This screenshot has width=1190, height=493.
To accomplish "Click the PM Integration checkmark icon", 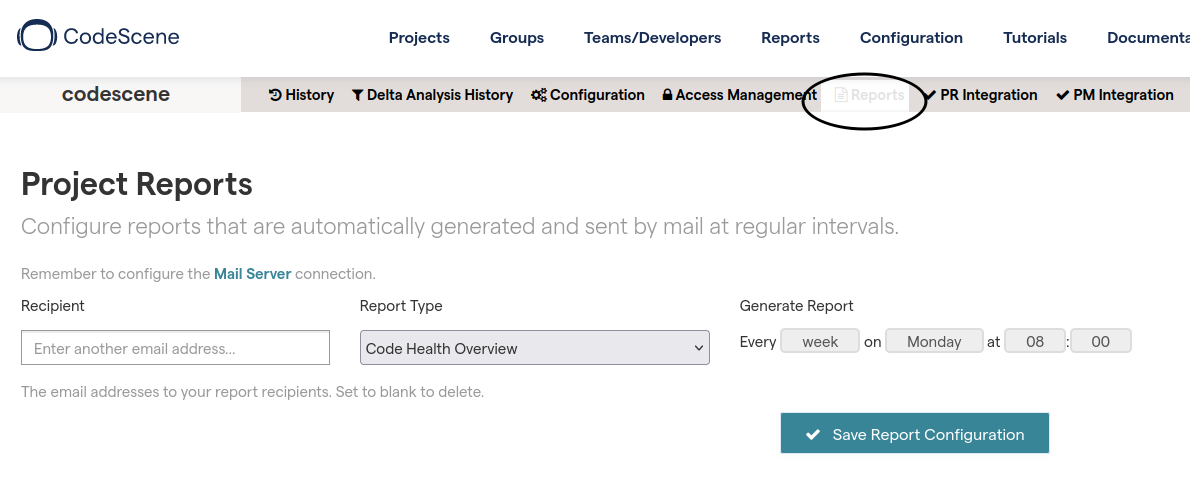I will [x=1063, y=95].
